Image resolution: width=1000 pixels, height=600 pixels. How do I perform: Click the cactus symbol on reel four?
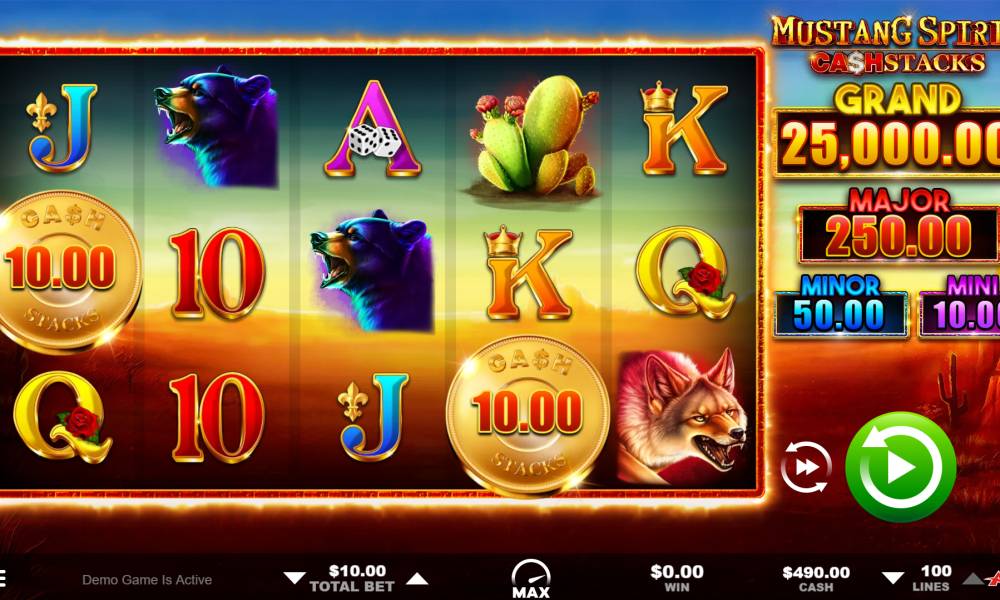534,135
